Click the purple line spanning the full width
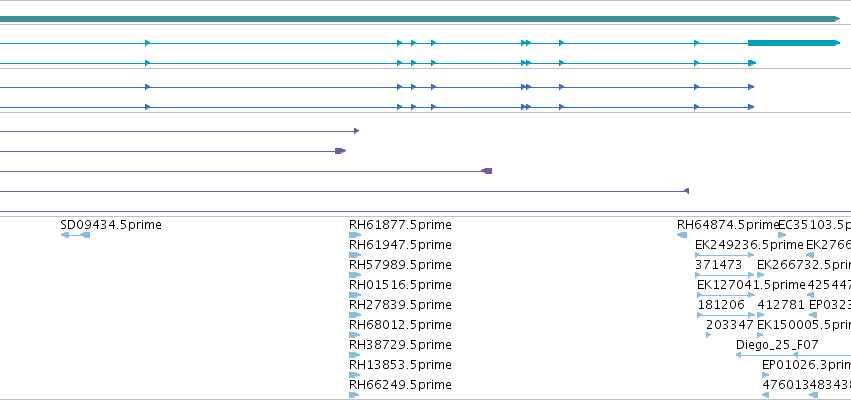 click(426, 211)
